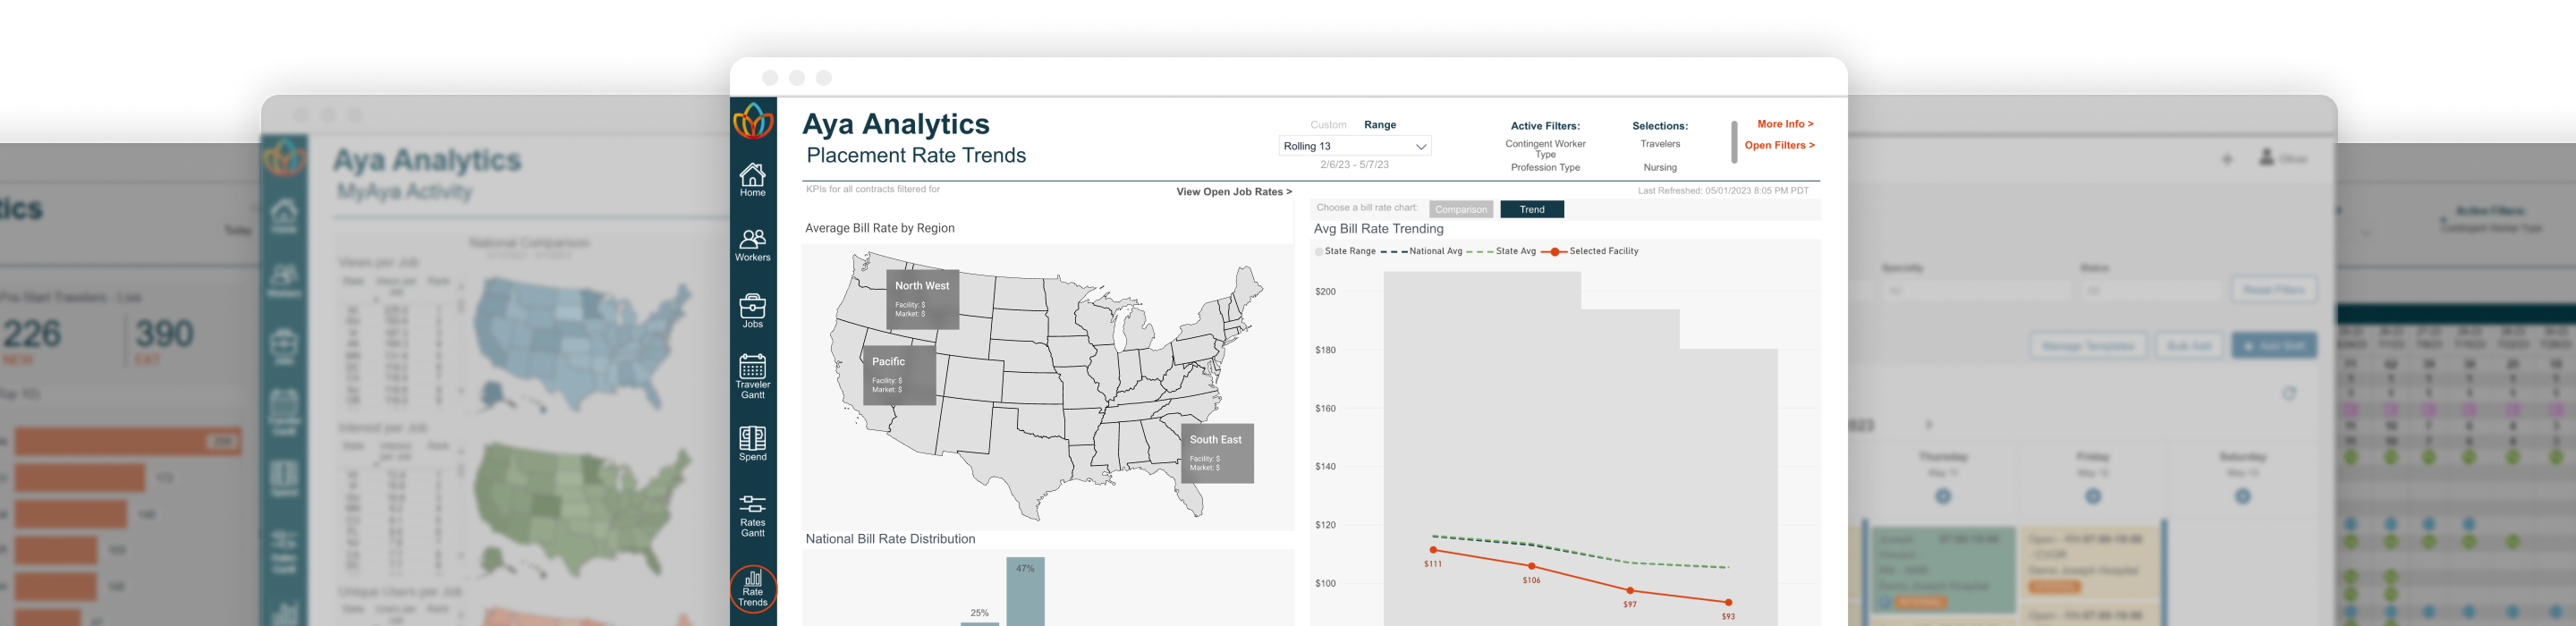Select the Trend bill rate chart

coord(1531,209)
